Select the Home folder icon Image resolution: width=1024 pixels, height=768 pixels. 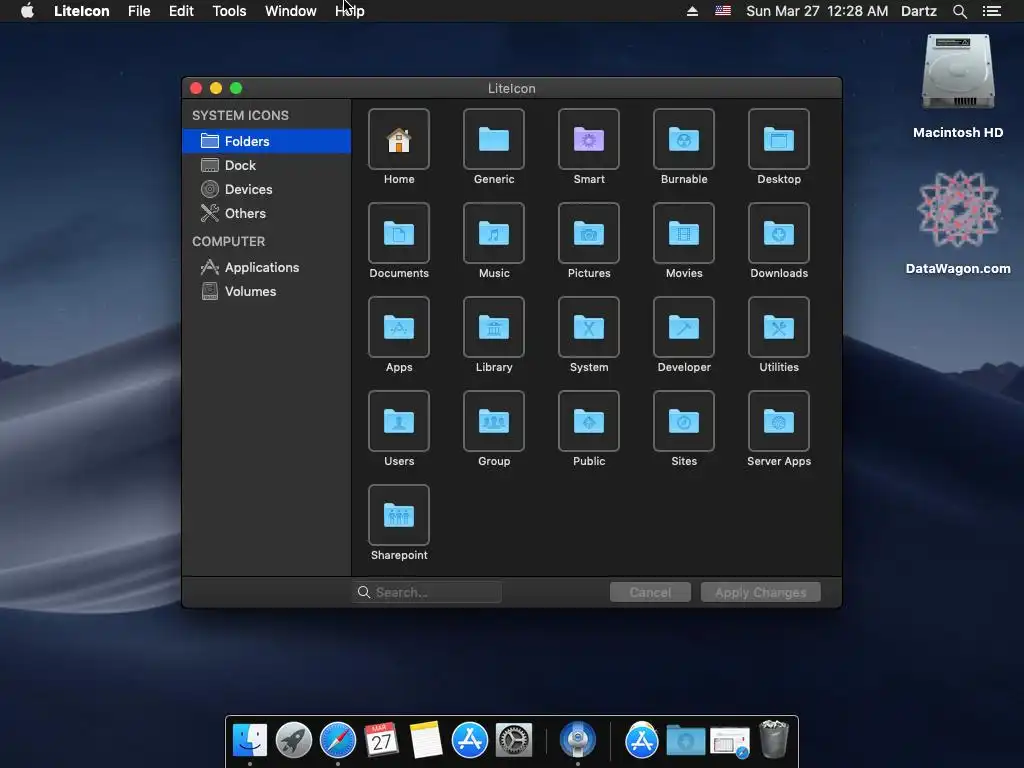click(x=398, y=139)
